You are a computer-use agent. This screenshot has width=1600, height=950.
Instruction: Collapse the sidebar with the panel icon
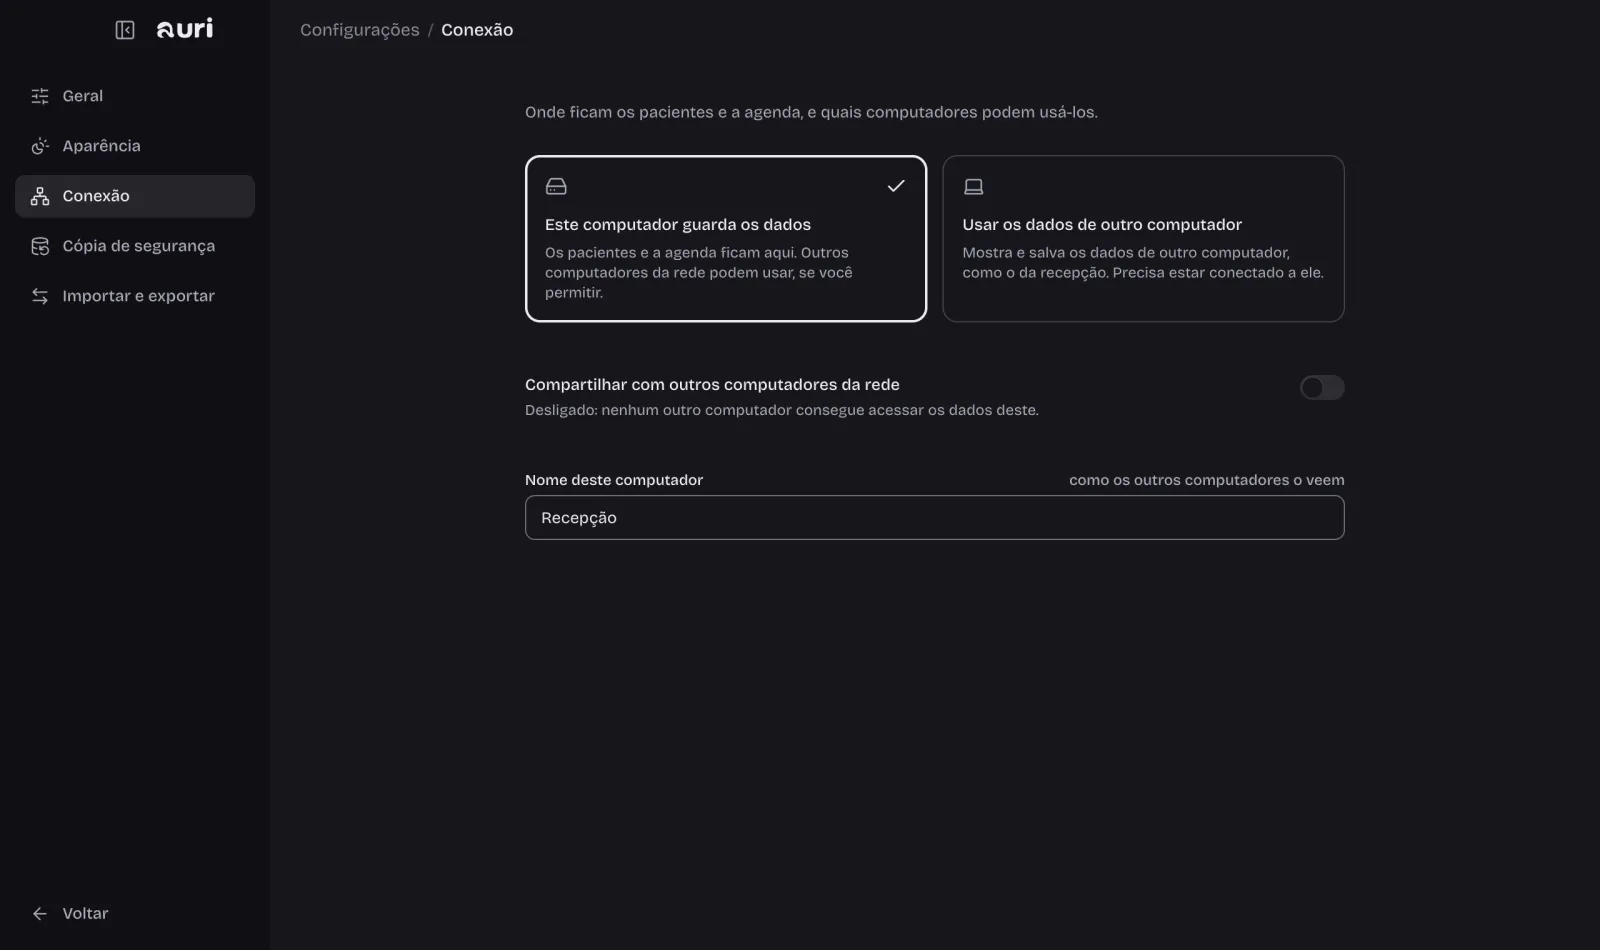(x=125, y=30)
